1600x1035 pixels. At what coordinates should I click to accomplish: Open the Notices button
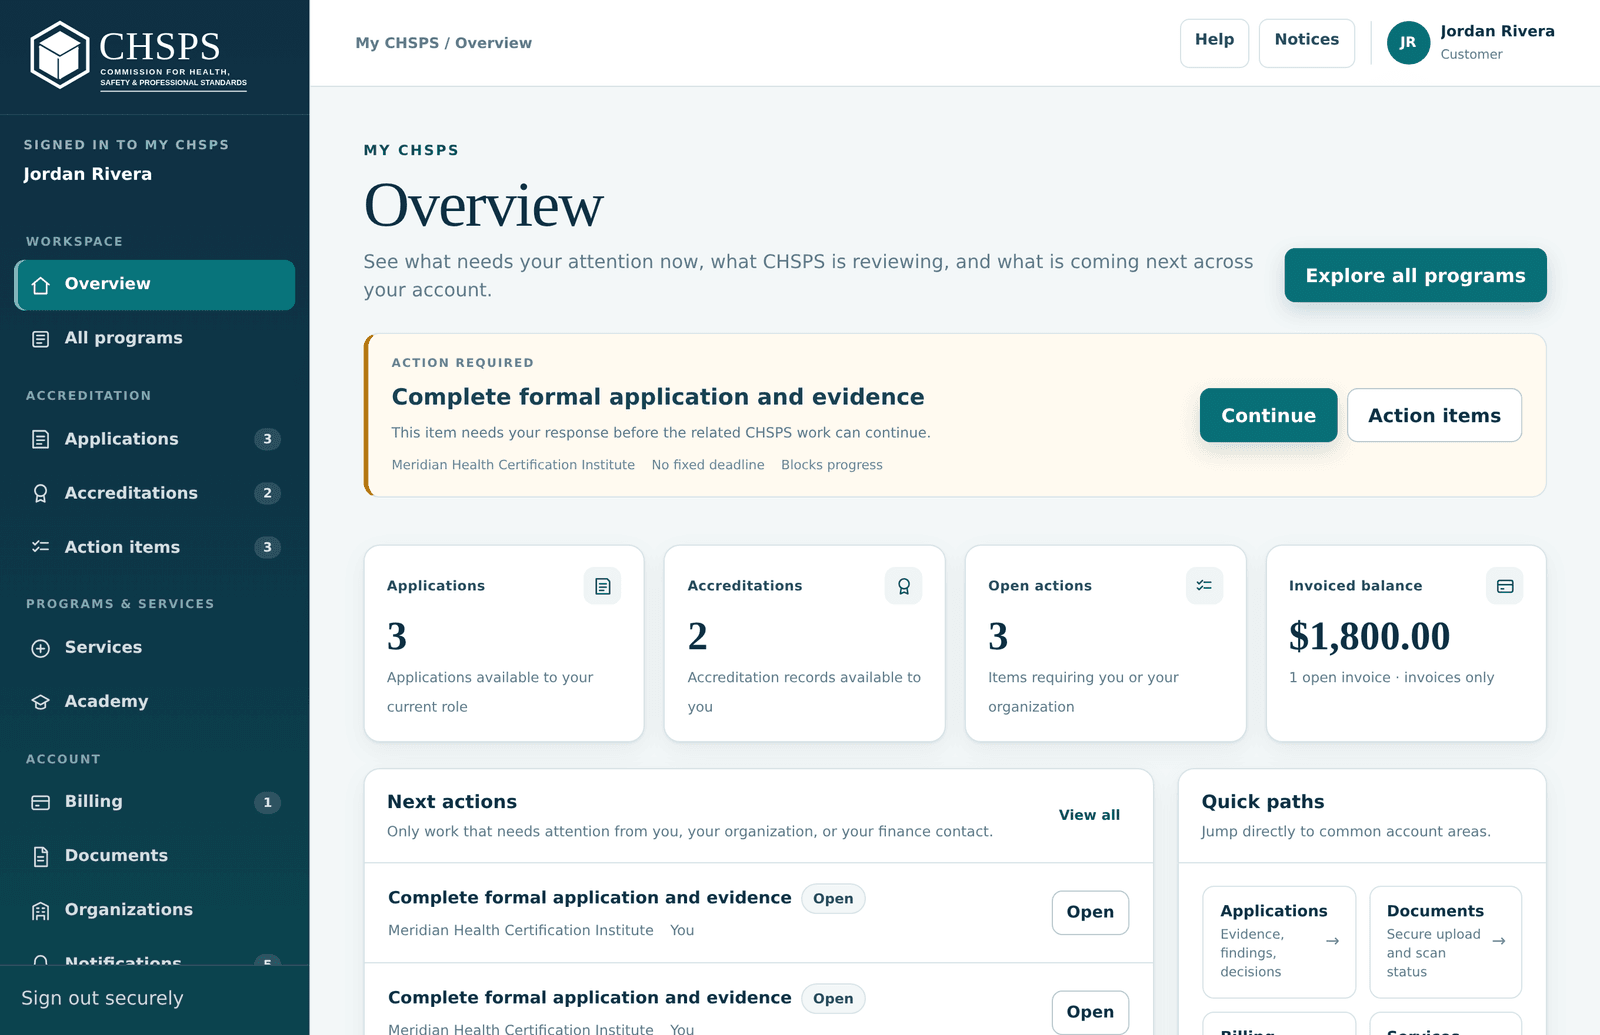[x=1306, y=43]
